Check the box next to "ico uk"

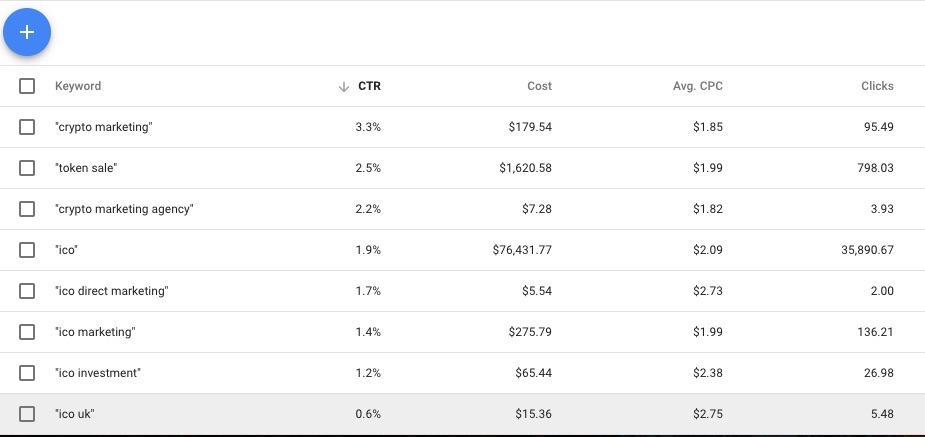[27, 414]
